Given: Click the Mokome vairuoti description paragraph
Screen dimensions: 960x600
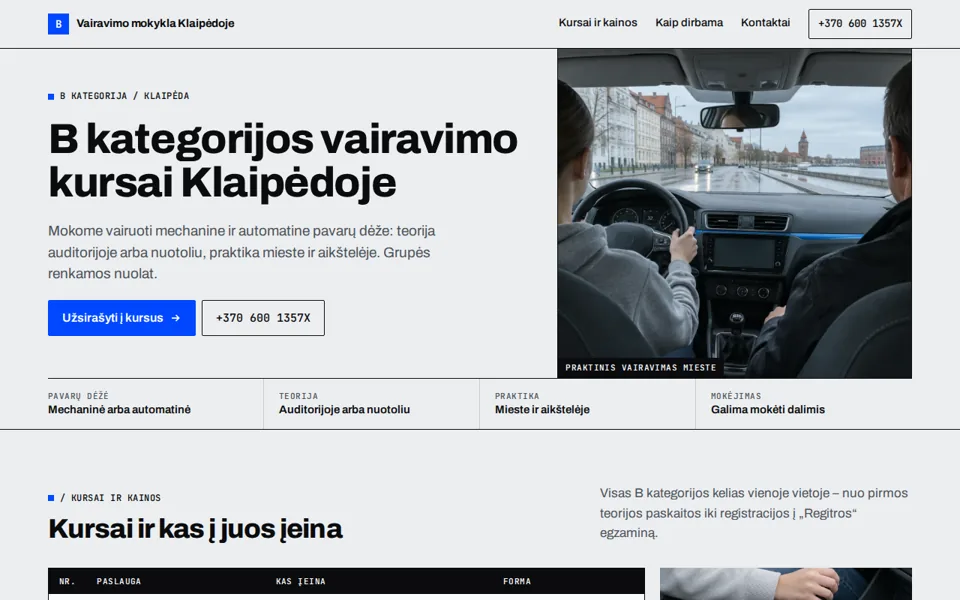Looking at the screenshot, I should tap(242, 252).
